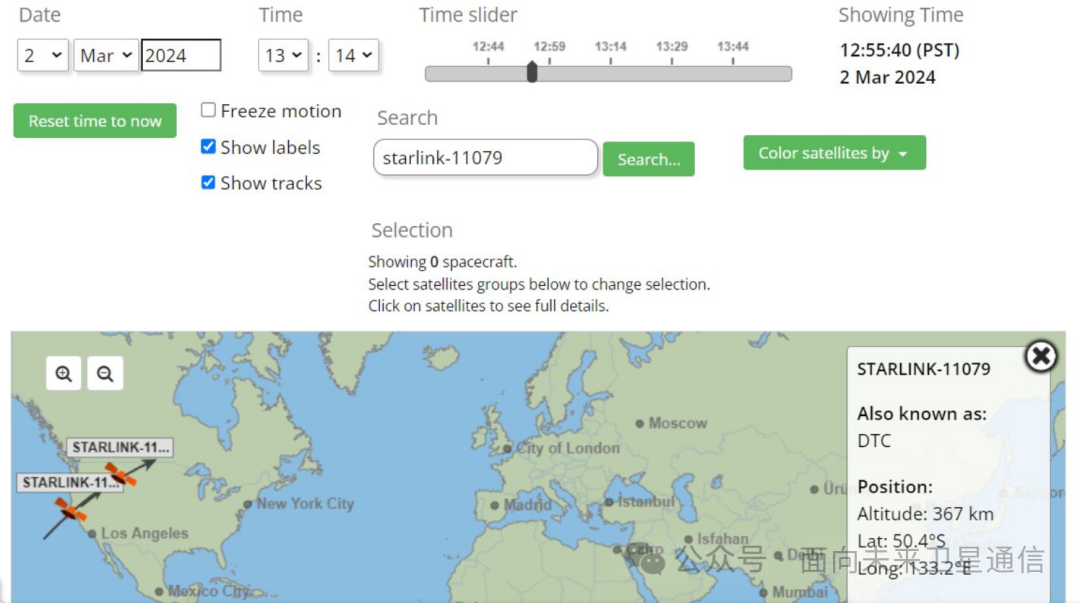The image size is (1080, 603).
Task: Click the Isfahan map label
Action: (723, 539)
